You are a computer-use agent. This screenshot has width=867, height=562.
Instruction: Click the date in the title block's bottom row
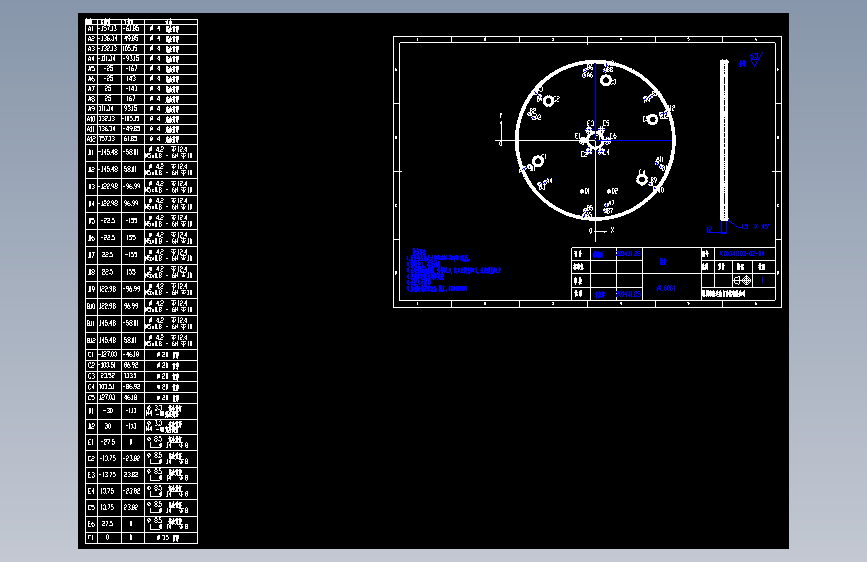(x=629, y=294)
